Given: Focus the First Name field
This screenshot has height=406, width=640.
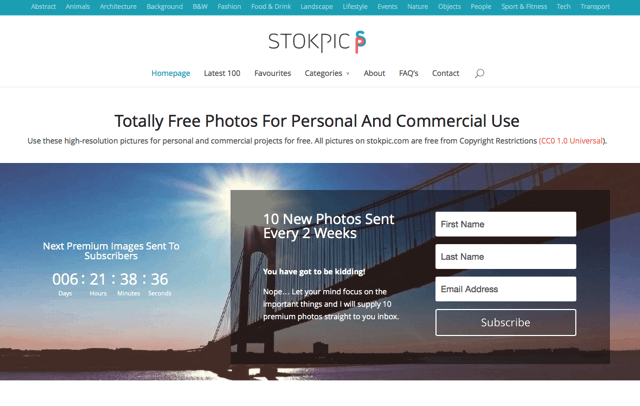Looking at the screenshot, I should coord(506,224).
